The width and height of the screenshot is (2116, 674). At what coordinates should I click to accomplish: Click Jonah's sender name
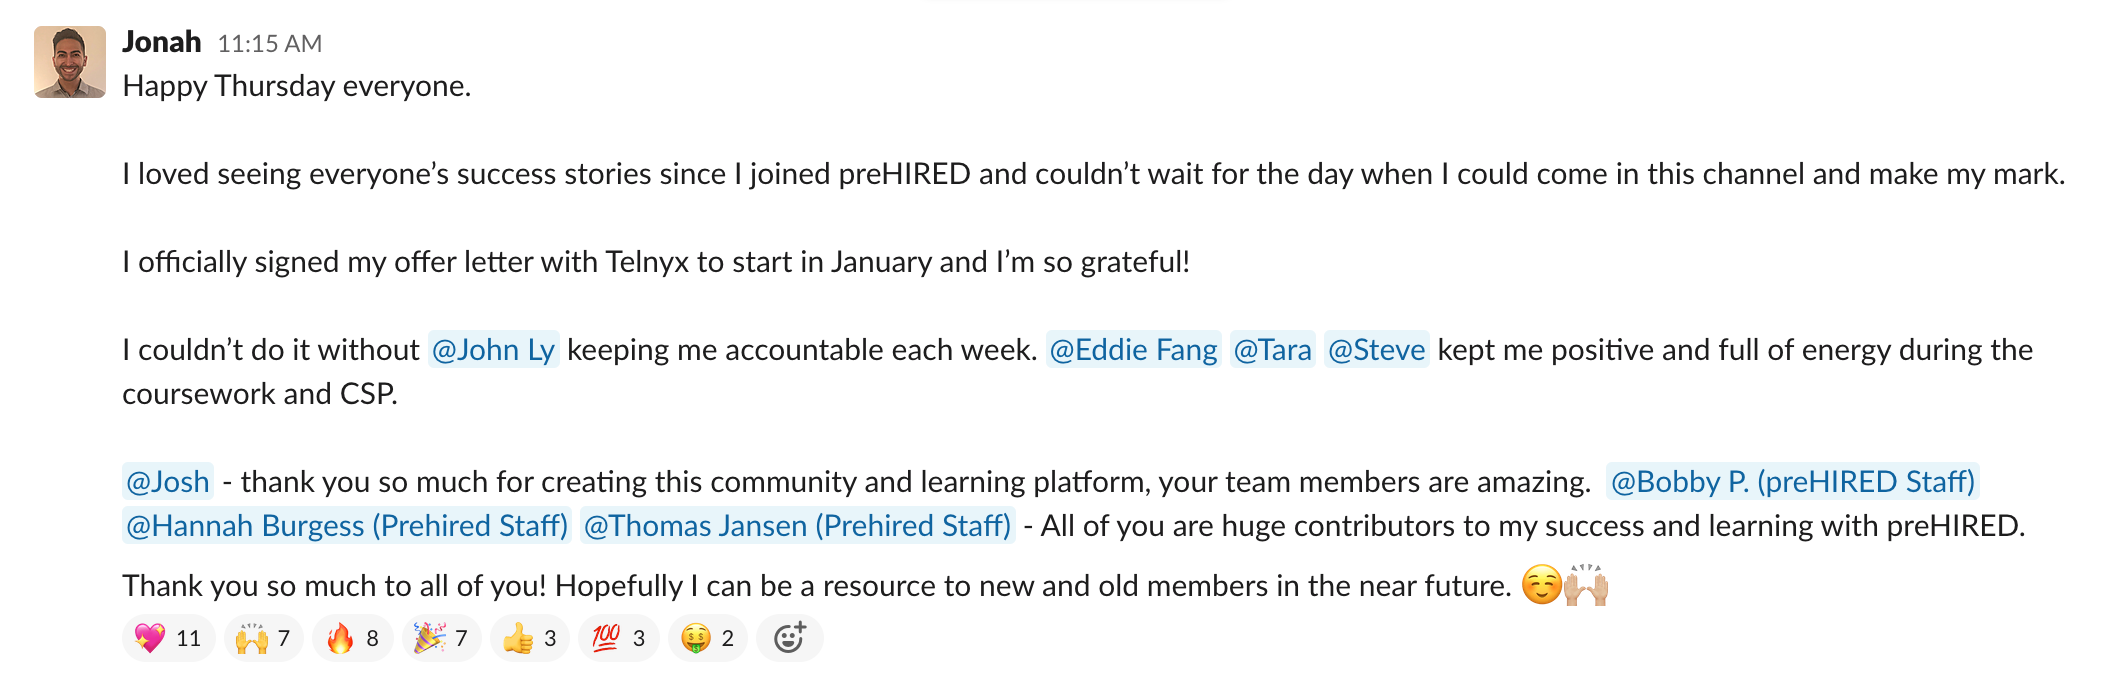[x=162, y=42]
